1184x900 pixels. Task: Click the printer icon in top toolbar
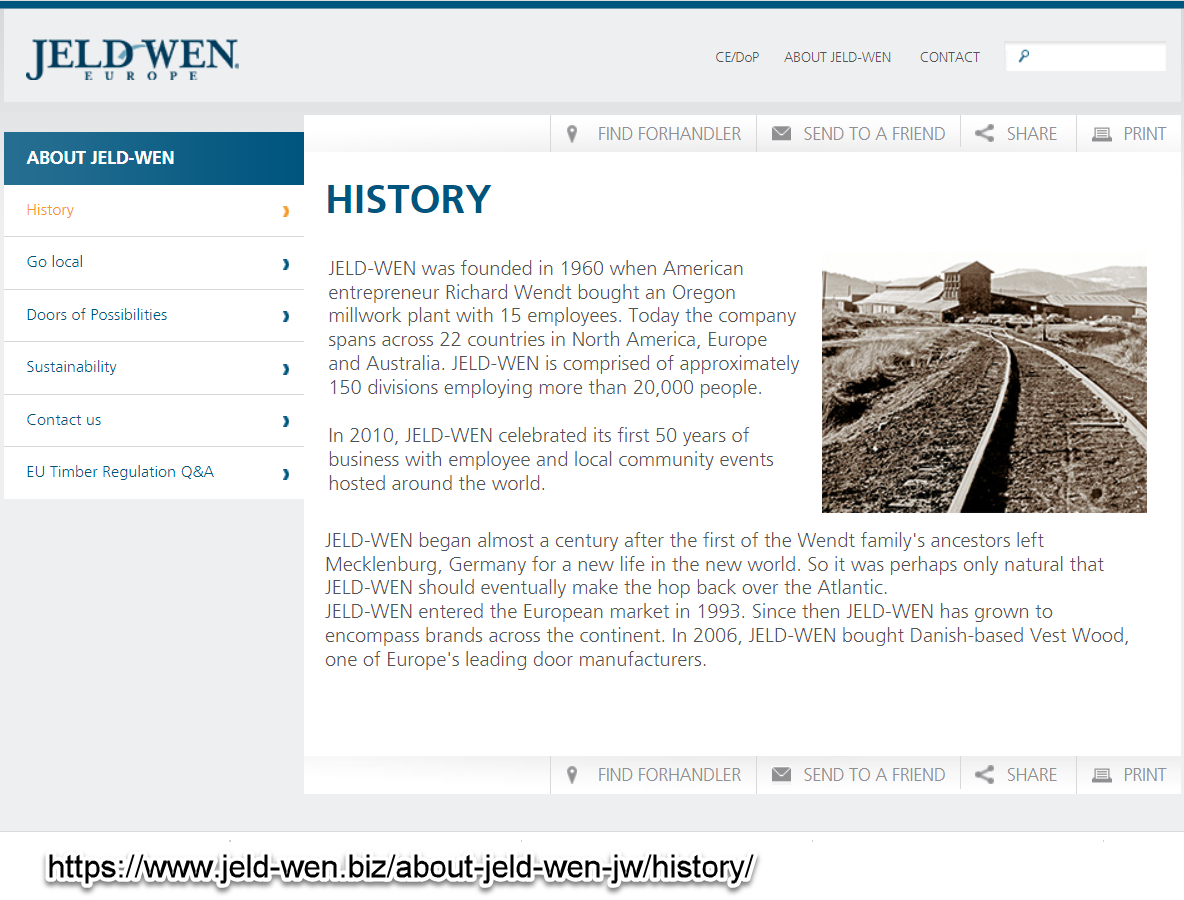point(1102,134)
